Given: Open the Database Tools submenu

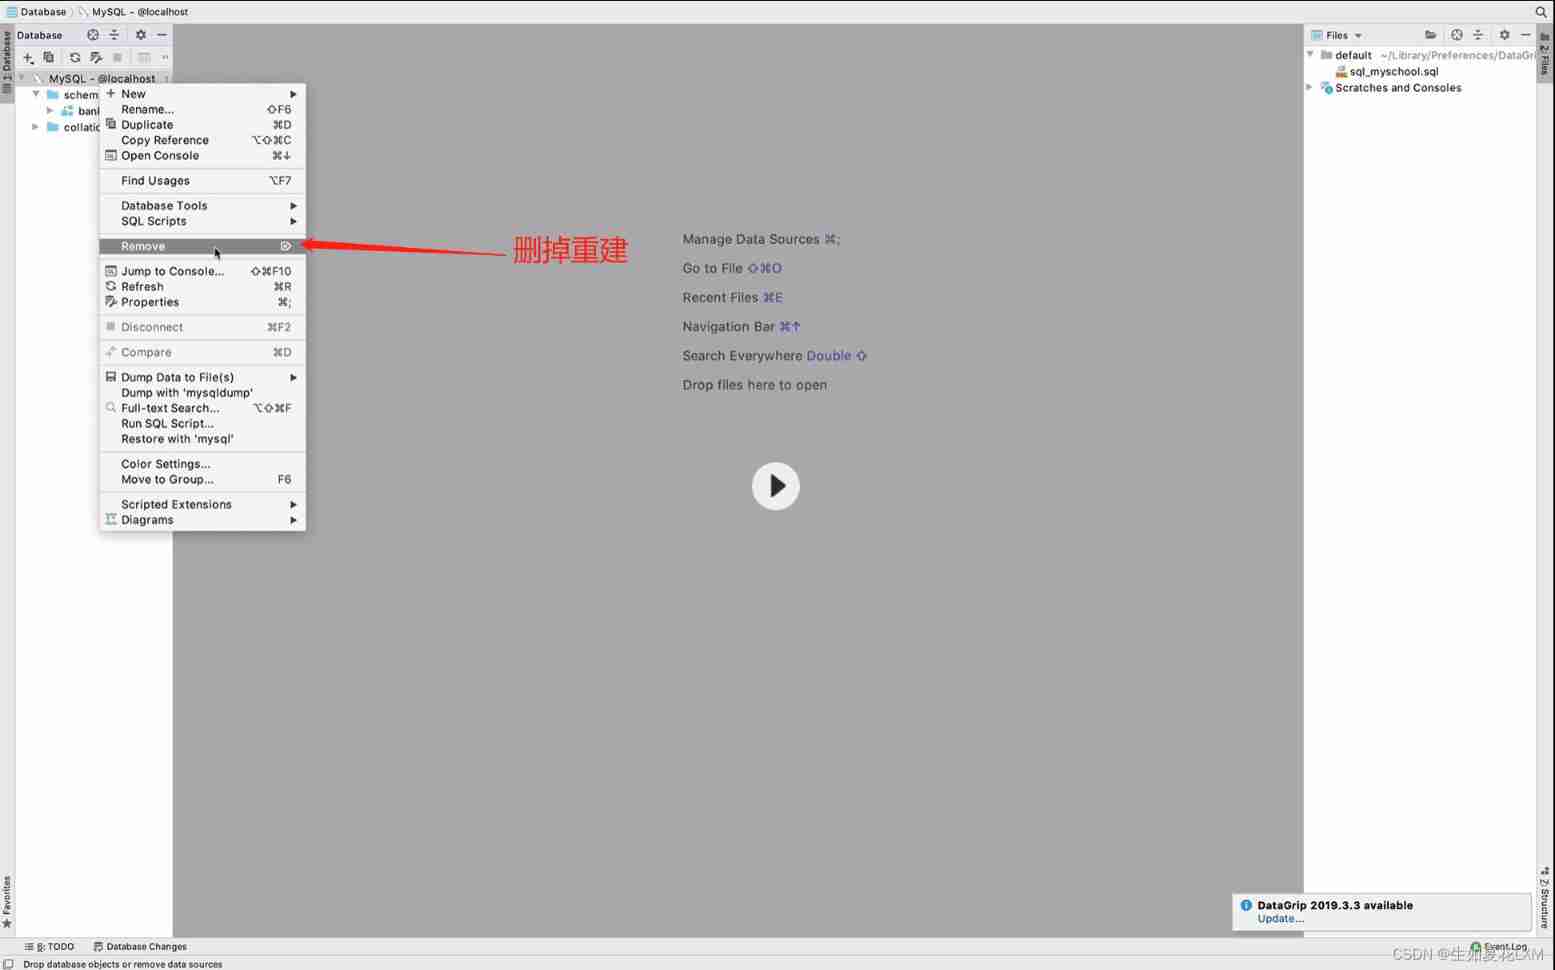Looking at the screenshot, I should tap(202, 206).
